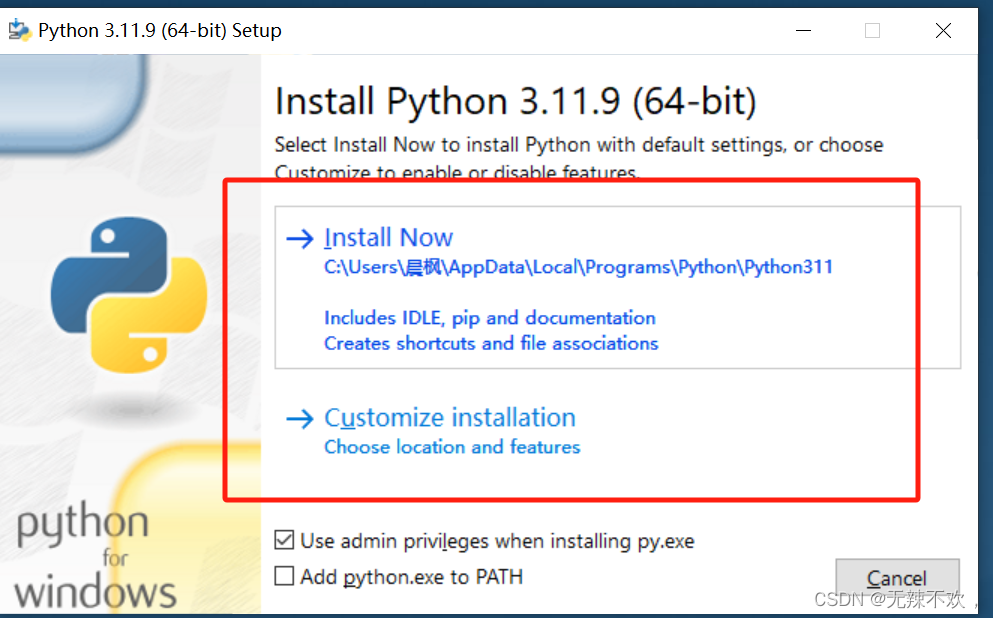The height and width of the screenshot is (618, 993).
Task: Click the default install path text
Action: coord(578,267)
